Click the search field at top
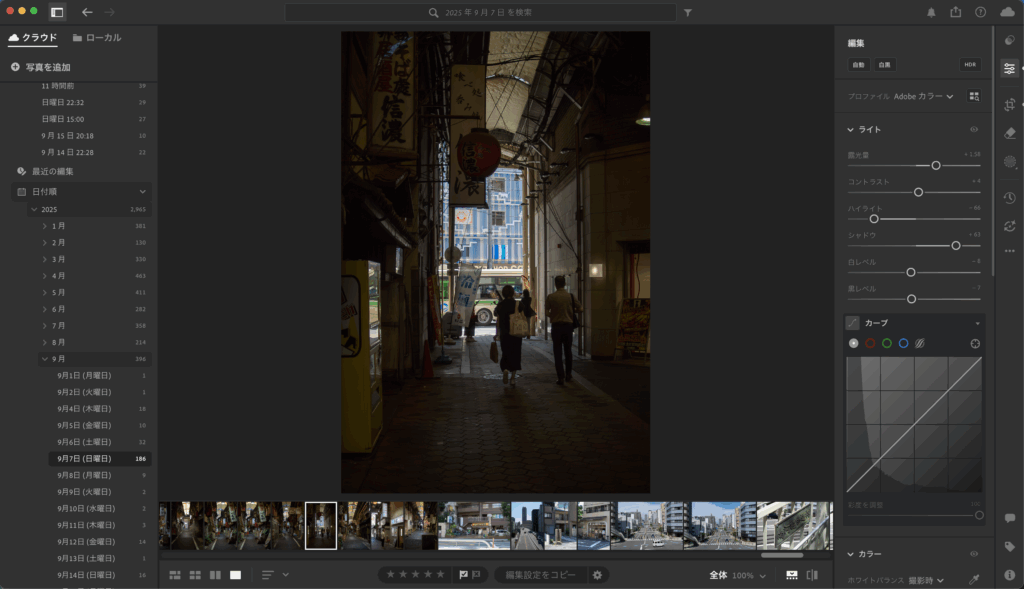 480,13
